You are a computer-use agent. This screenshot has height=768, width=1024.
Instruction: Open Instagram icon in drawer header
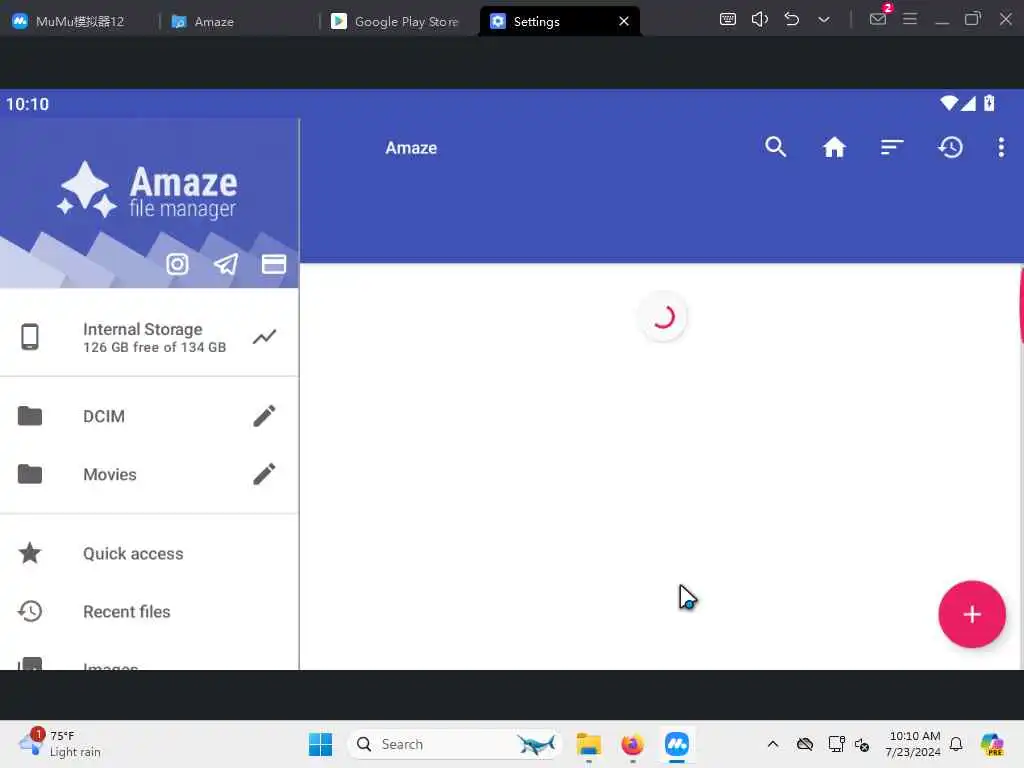tap(177, 264)
